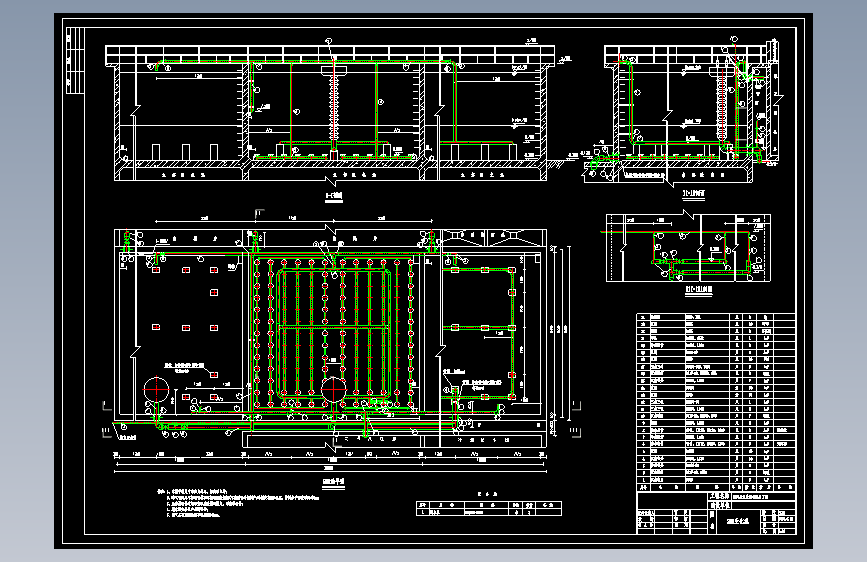Click the numbered notes paragraph at bottom left
This screenshot has width=867, height=562.
[238, 502]
